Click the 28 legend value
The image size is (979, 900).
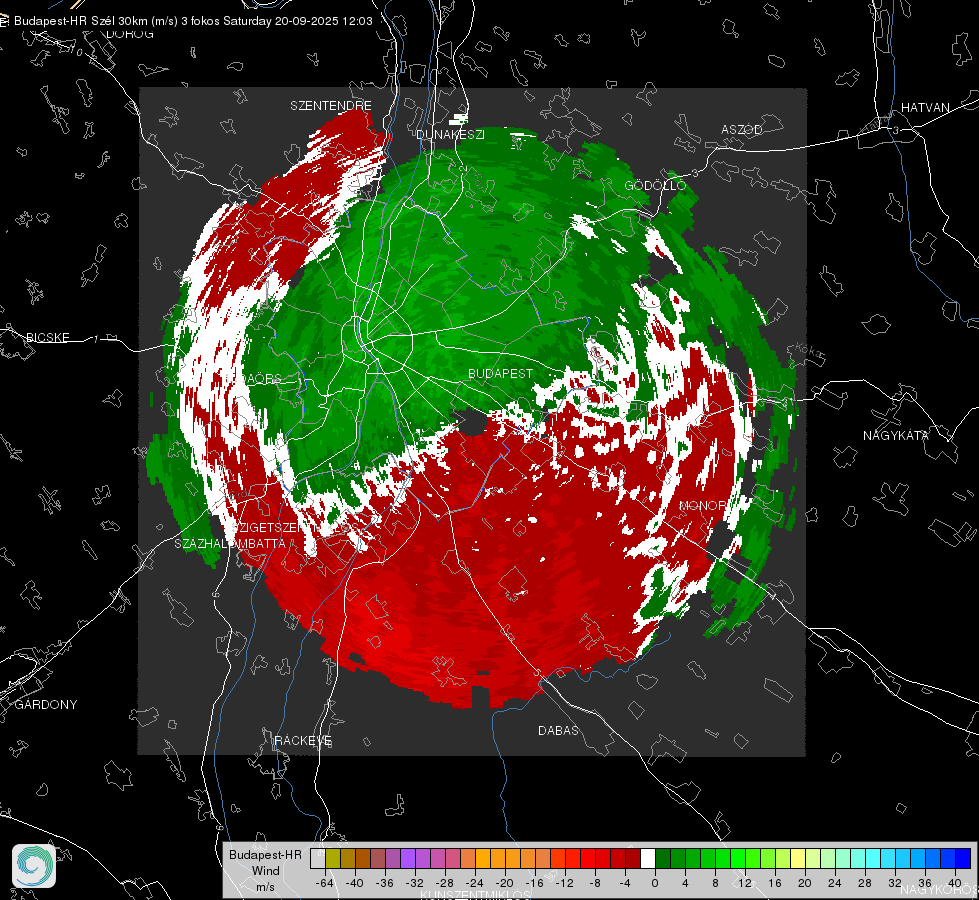(x=865, y=883)
